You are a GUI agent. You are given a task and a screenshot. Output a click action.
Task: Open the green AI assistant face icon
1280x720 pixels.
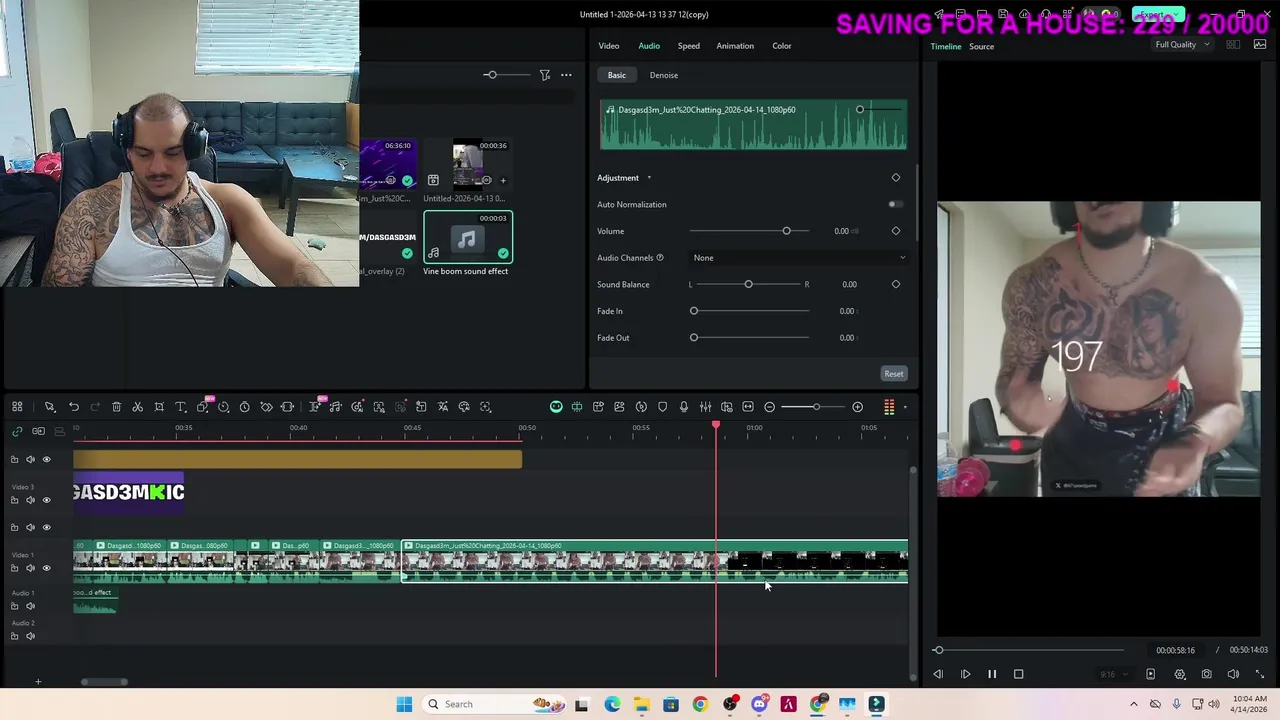[556, 407]
